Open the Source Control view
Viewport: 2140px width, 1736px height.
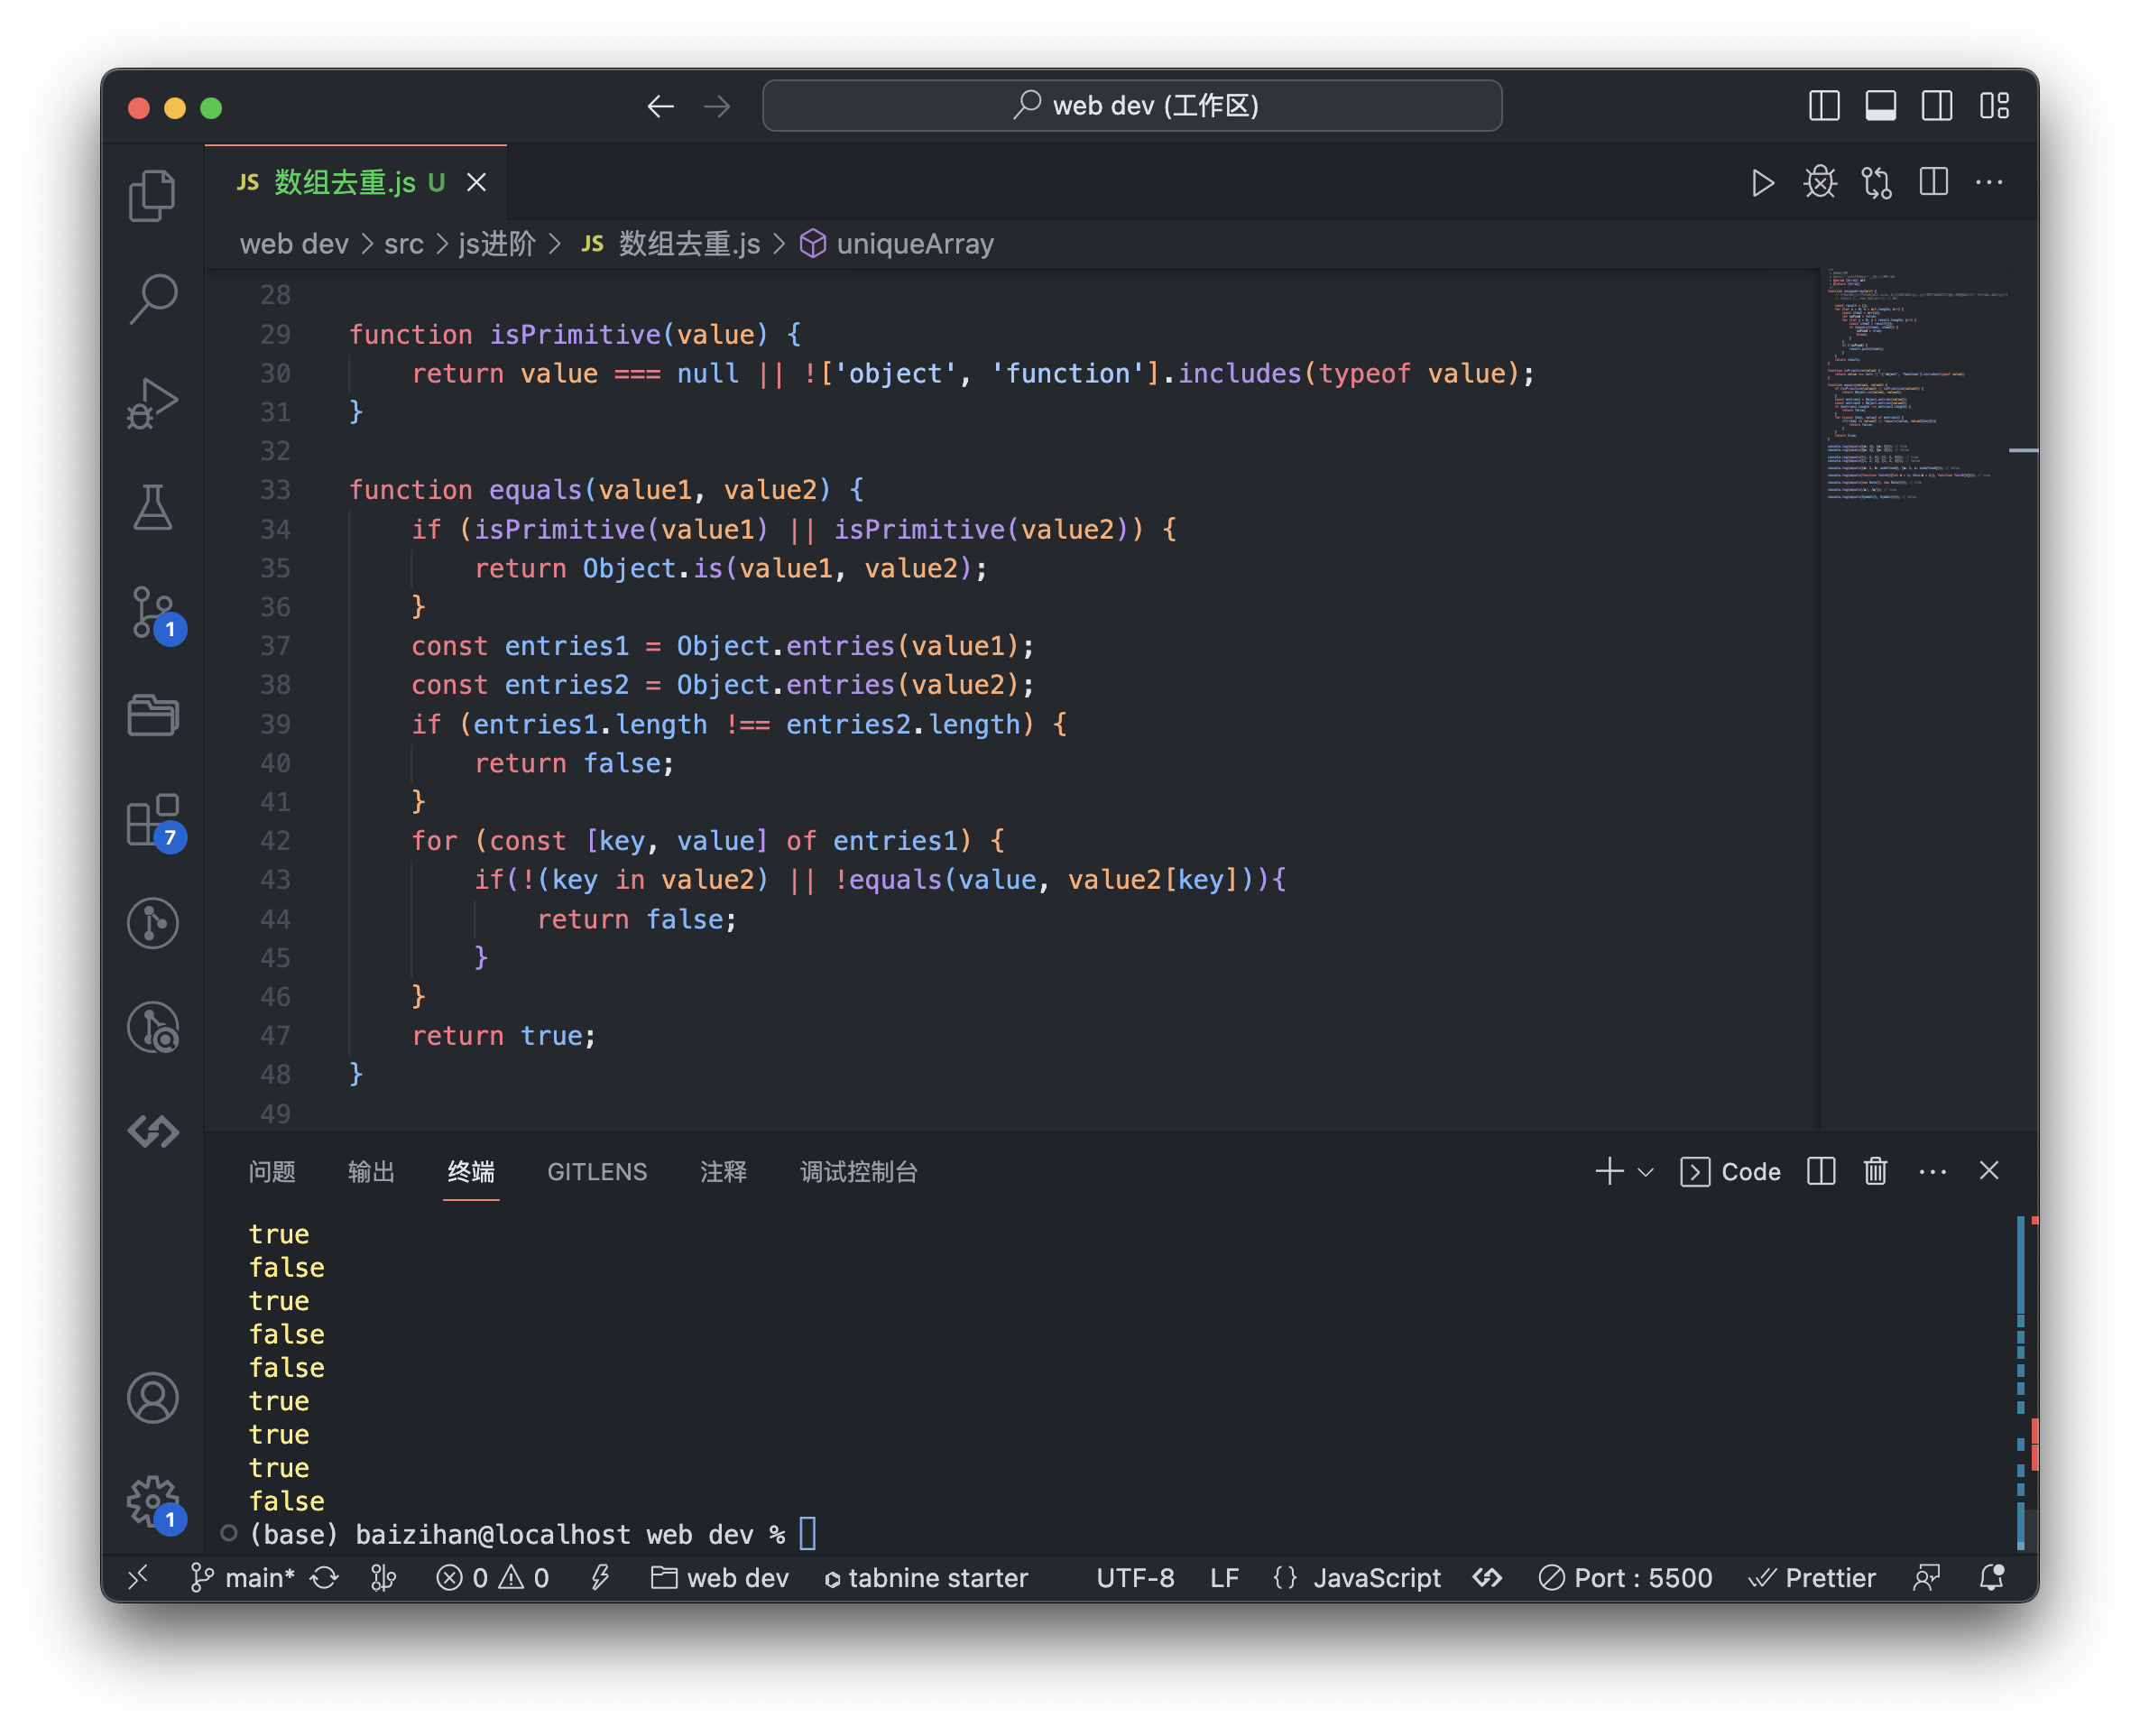[152, 611]
